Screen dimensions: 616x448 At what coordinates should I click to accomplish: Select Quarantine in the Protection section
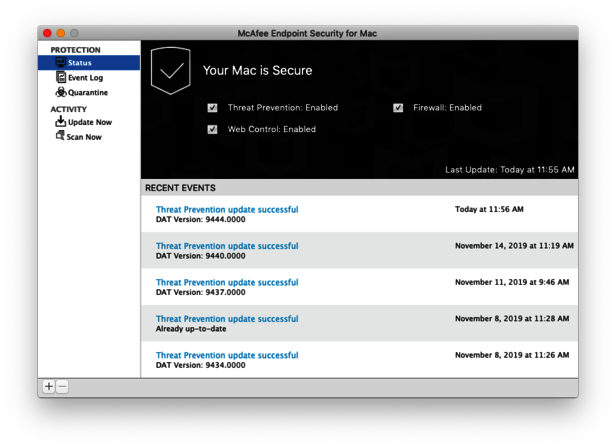[x=88, y=92]
